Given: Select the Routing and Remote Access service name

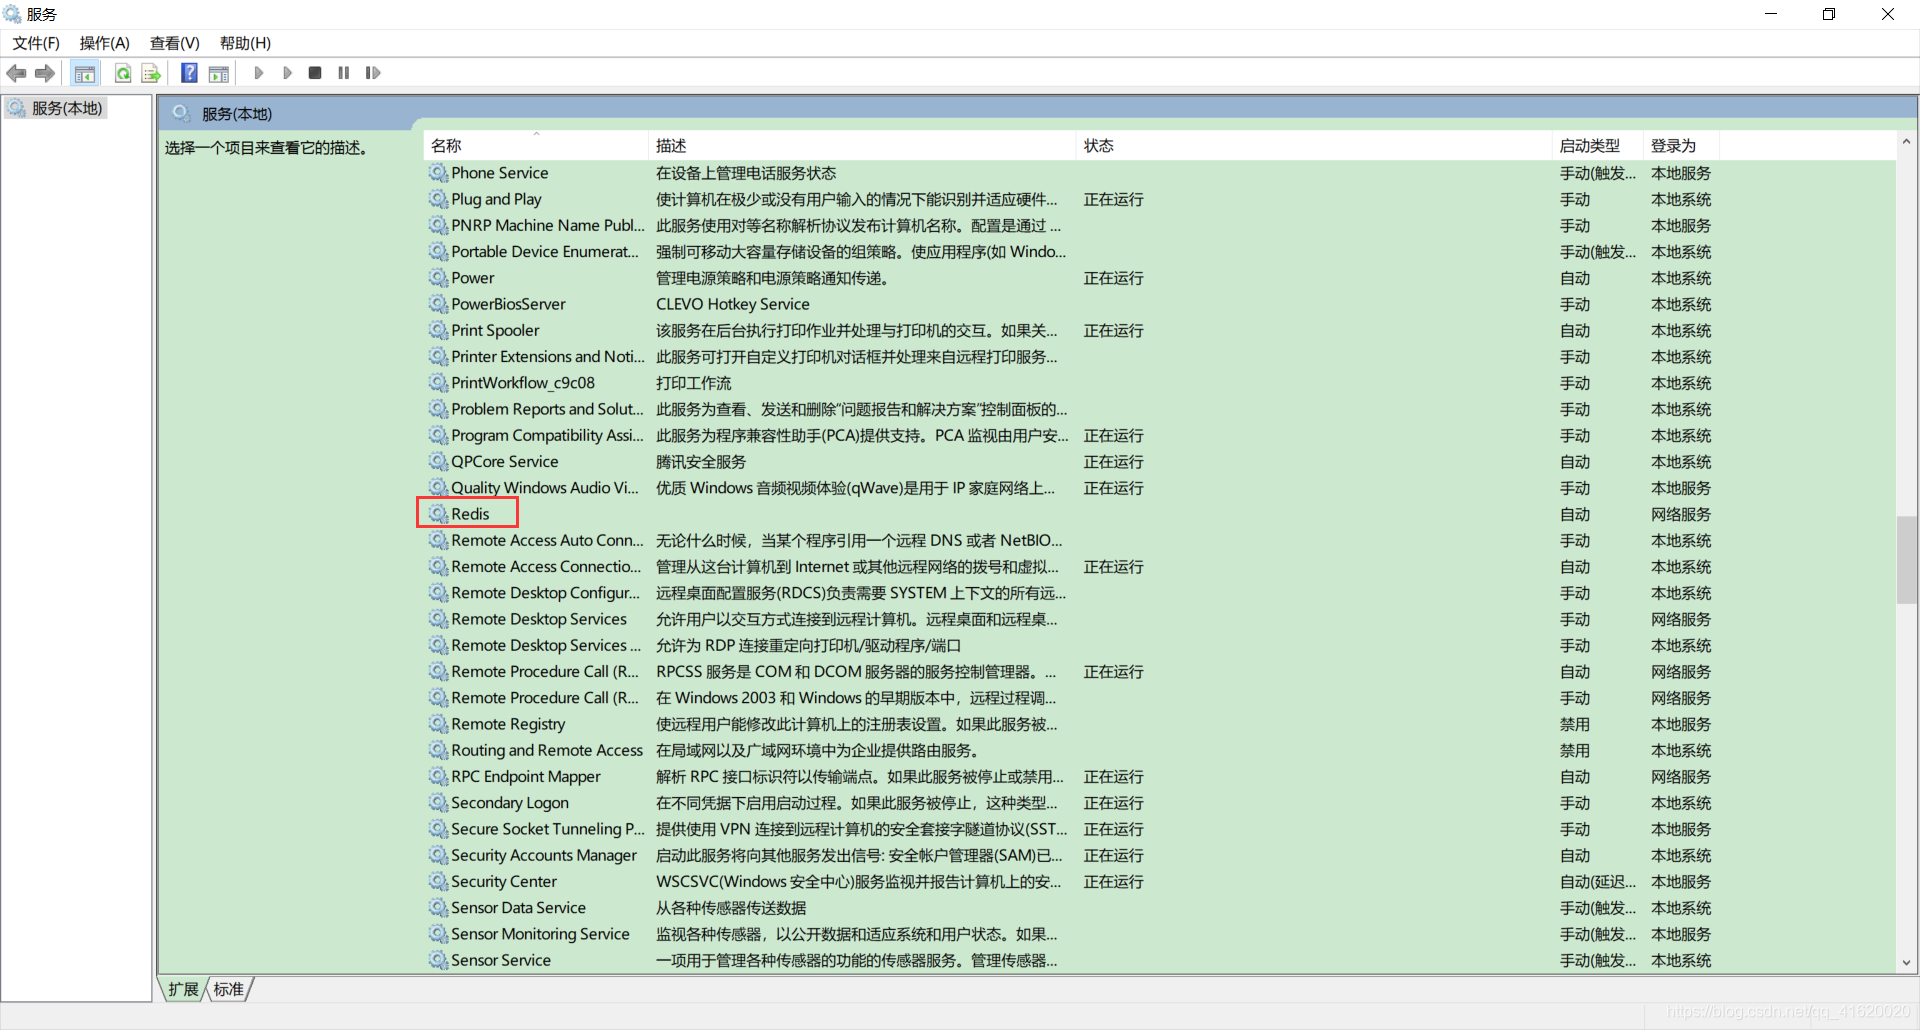Looking at the screenshot, I should tap(547, 750).
